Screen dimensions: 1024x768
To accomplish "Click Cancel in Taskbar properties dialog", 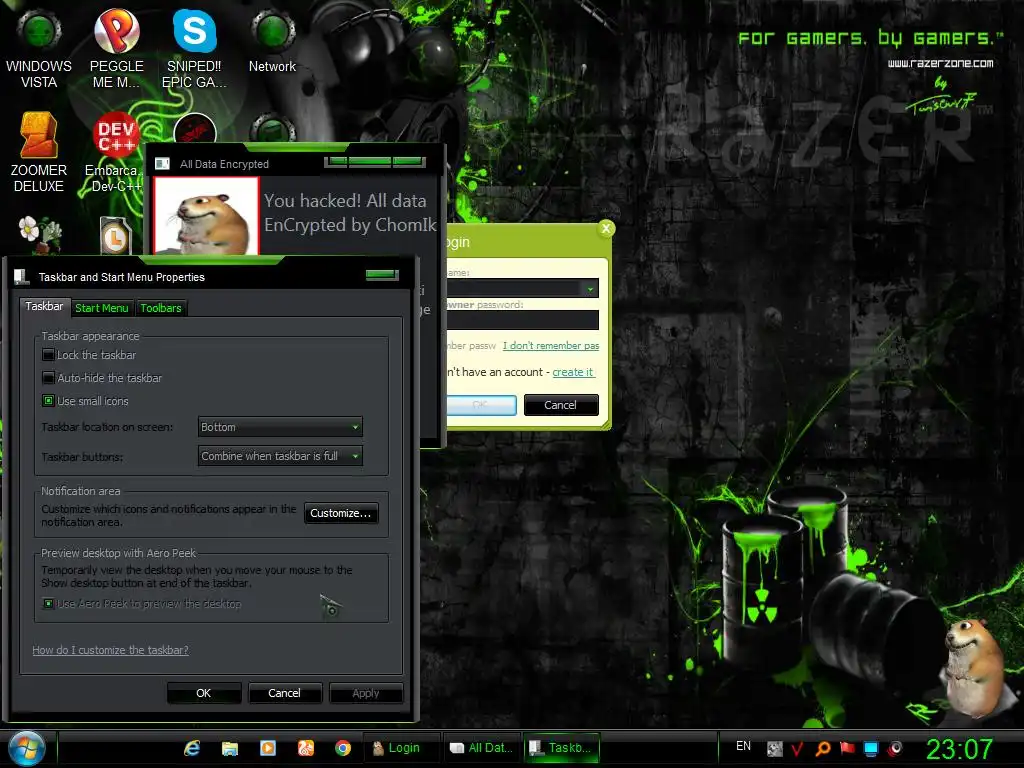I will [285, 693].
